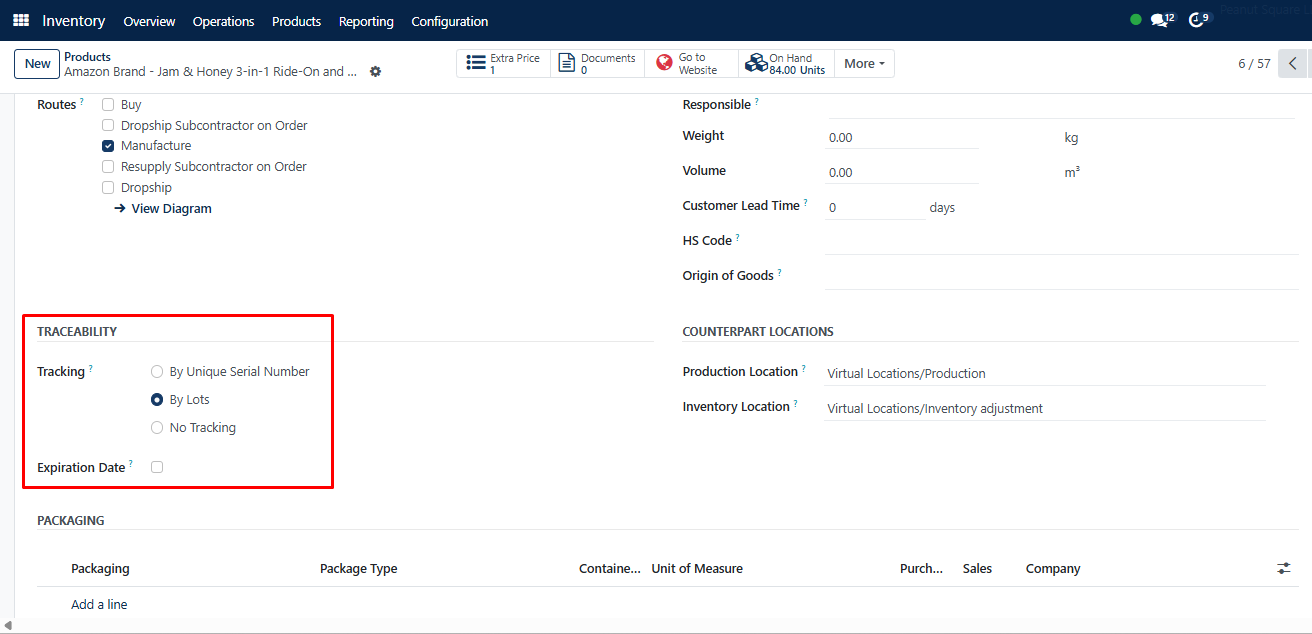Open the Configuration menu

point(450,21)
